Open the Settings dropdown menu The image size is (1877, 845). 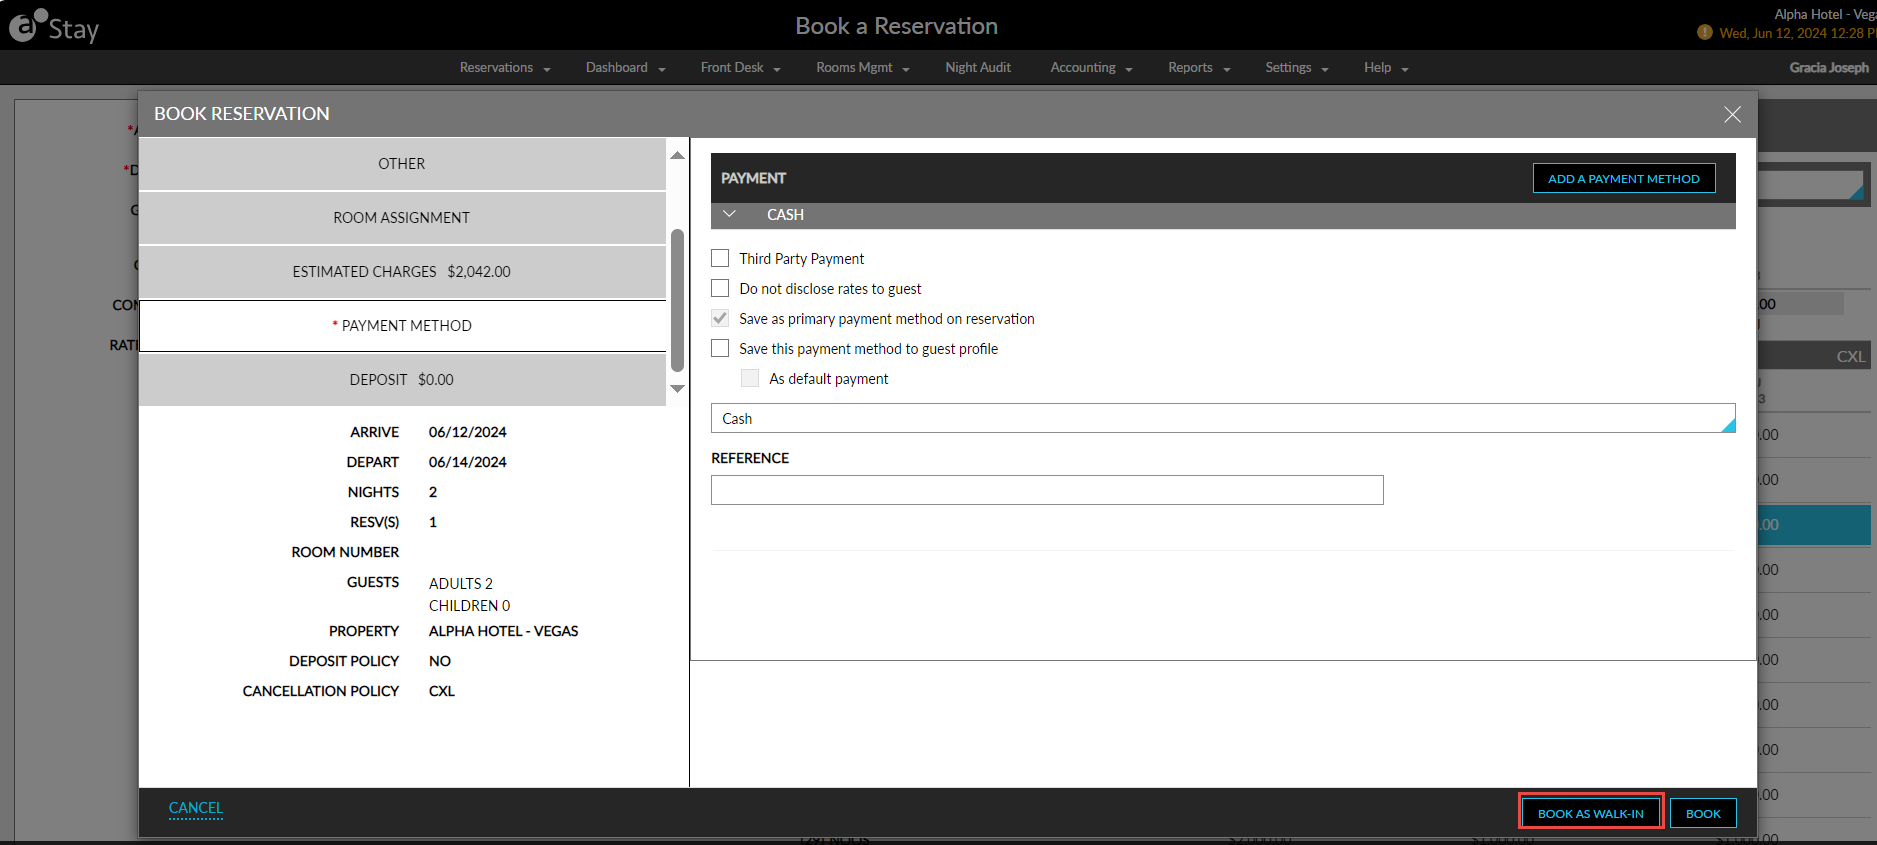coord(1296,68)
